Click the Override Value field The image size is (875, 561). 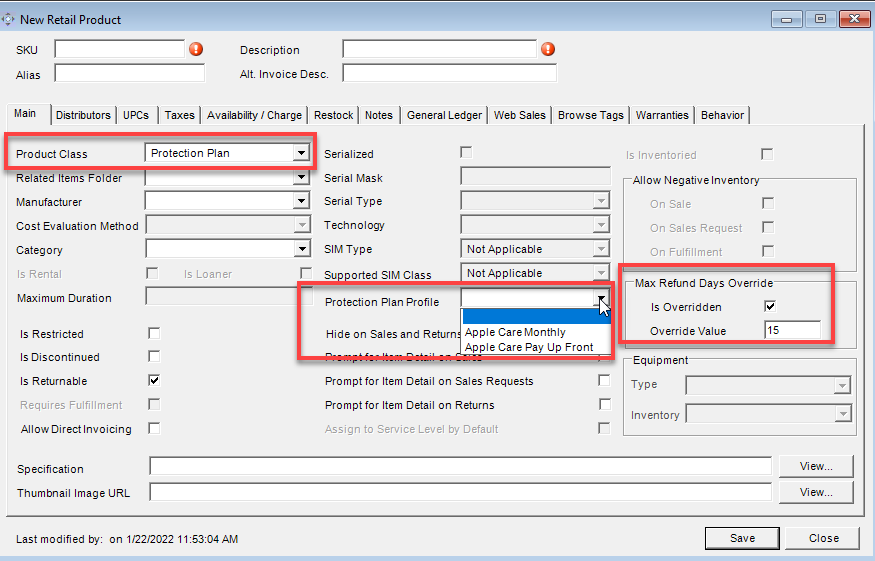pyautogui.click(x=792, y=330)
